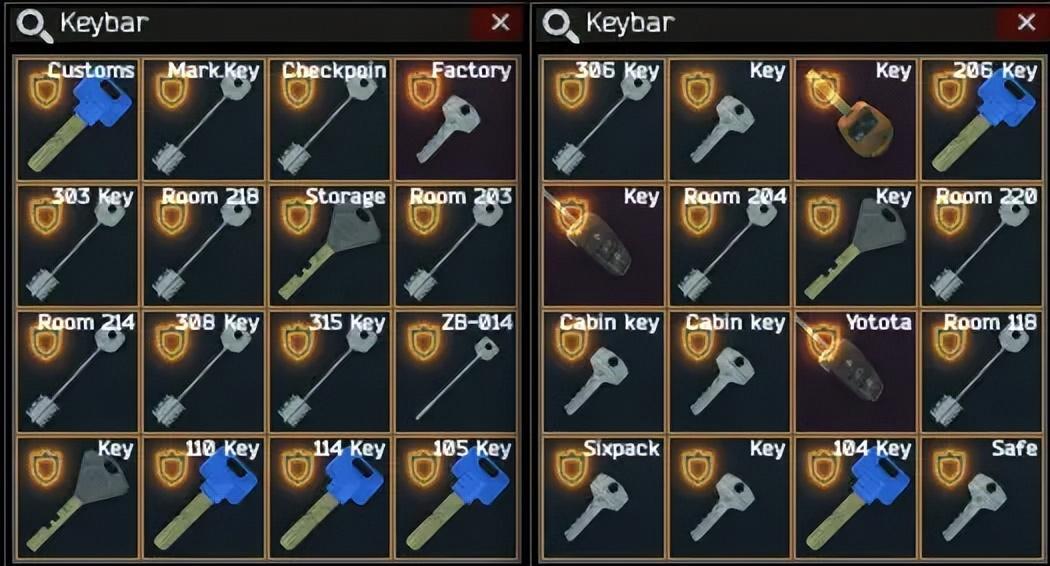
Task: Select the Yotota car key fob
Action: point(856,371)
